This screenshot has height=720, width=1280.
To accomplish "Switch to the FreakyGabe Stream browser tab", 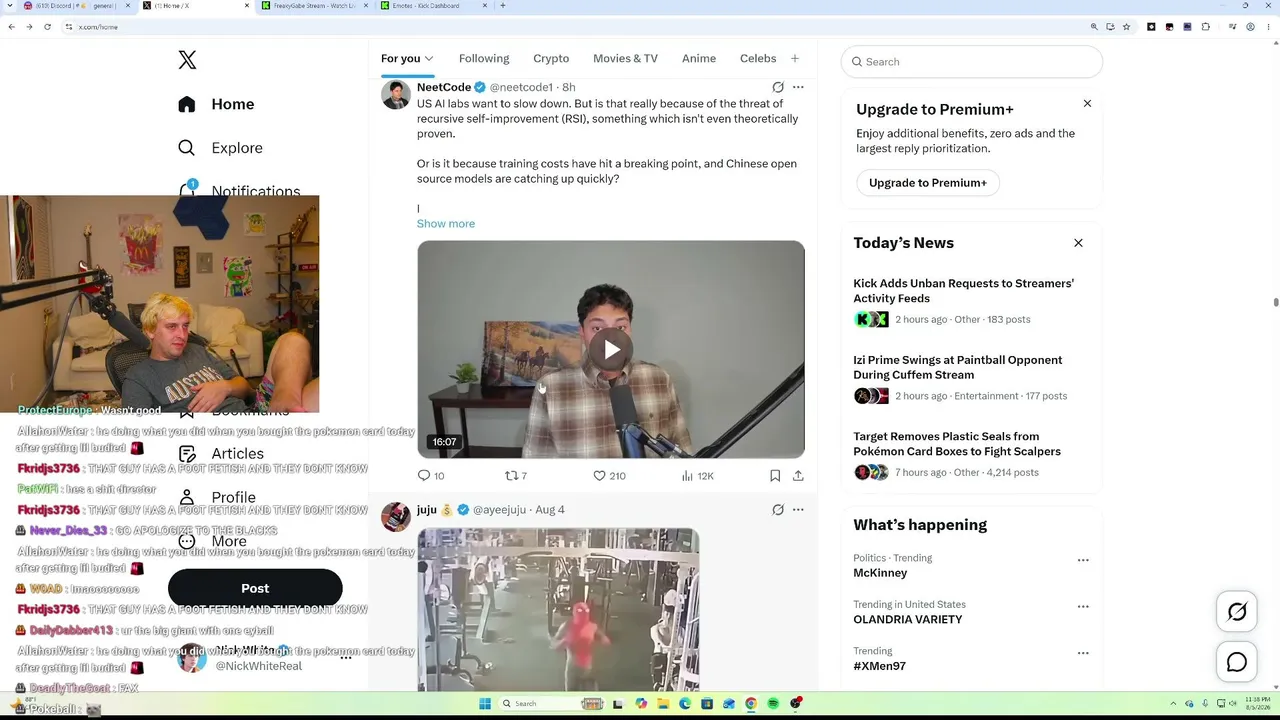I will pos(314,6).
